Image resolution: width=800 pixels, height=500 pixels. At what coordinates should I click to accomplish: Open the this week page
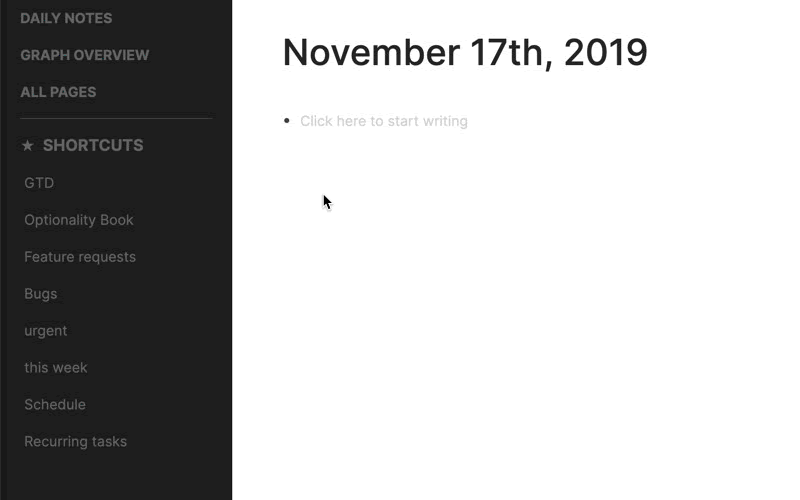click(x=56, y=368)
